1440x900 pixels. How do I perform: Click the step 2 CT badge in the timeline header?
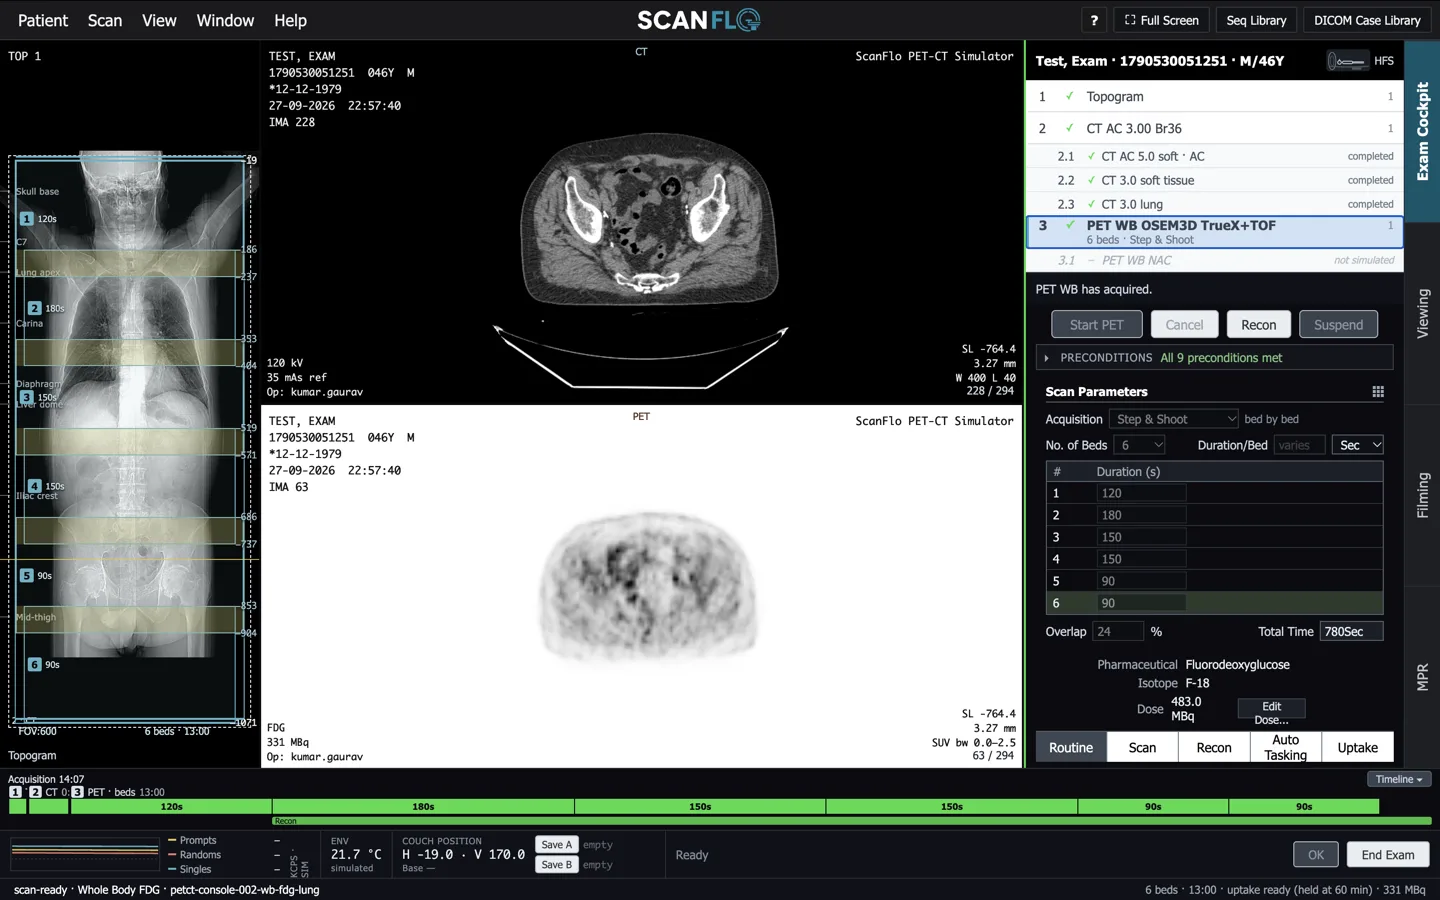click(35, 792)
